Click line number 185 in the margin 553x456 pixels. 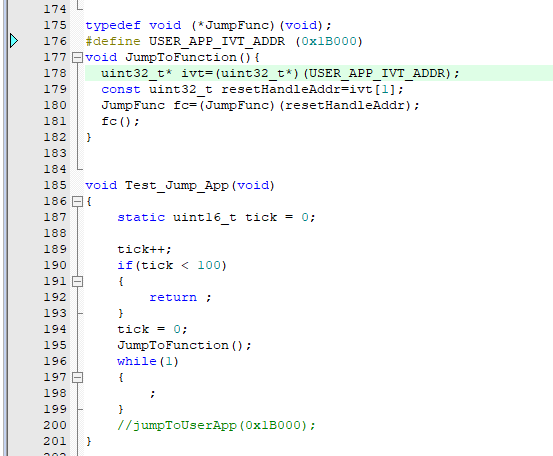tap(55, 185)
